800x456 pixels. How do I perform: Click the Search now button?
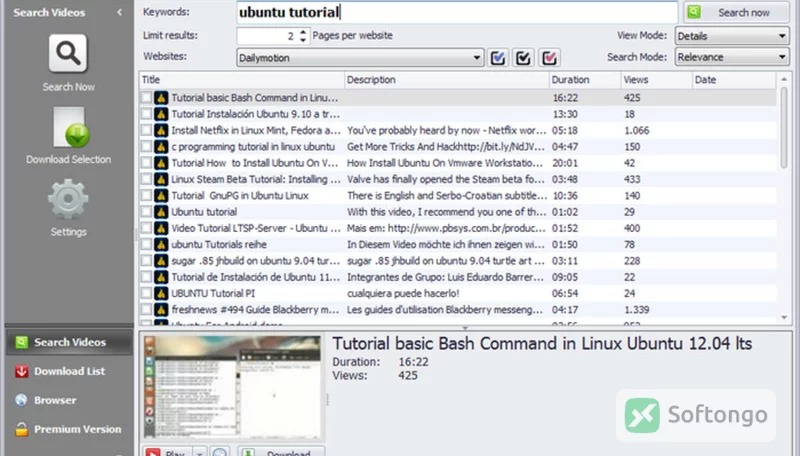click(x=736, y=12)
